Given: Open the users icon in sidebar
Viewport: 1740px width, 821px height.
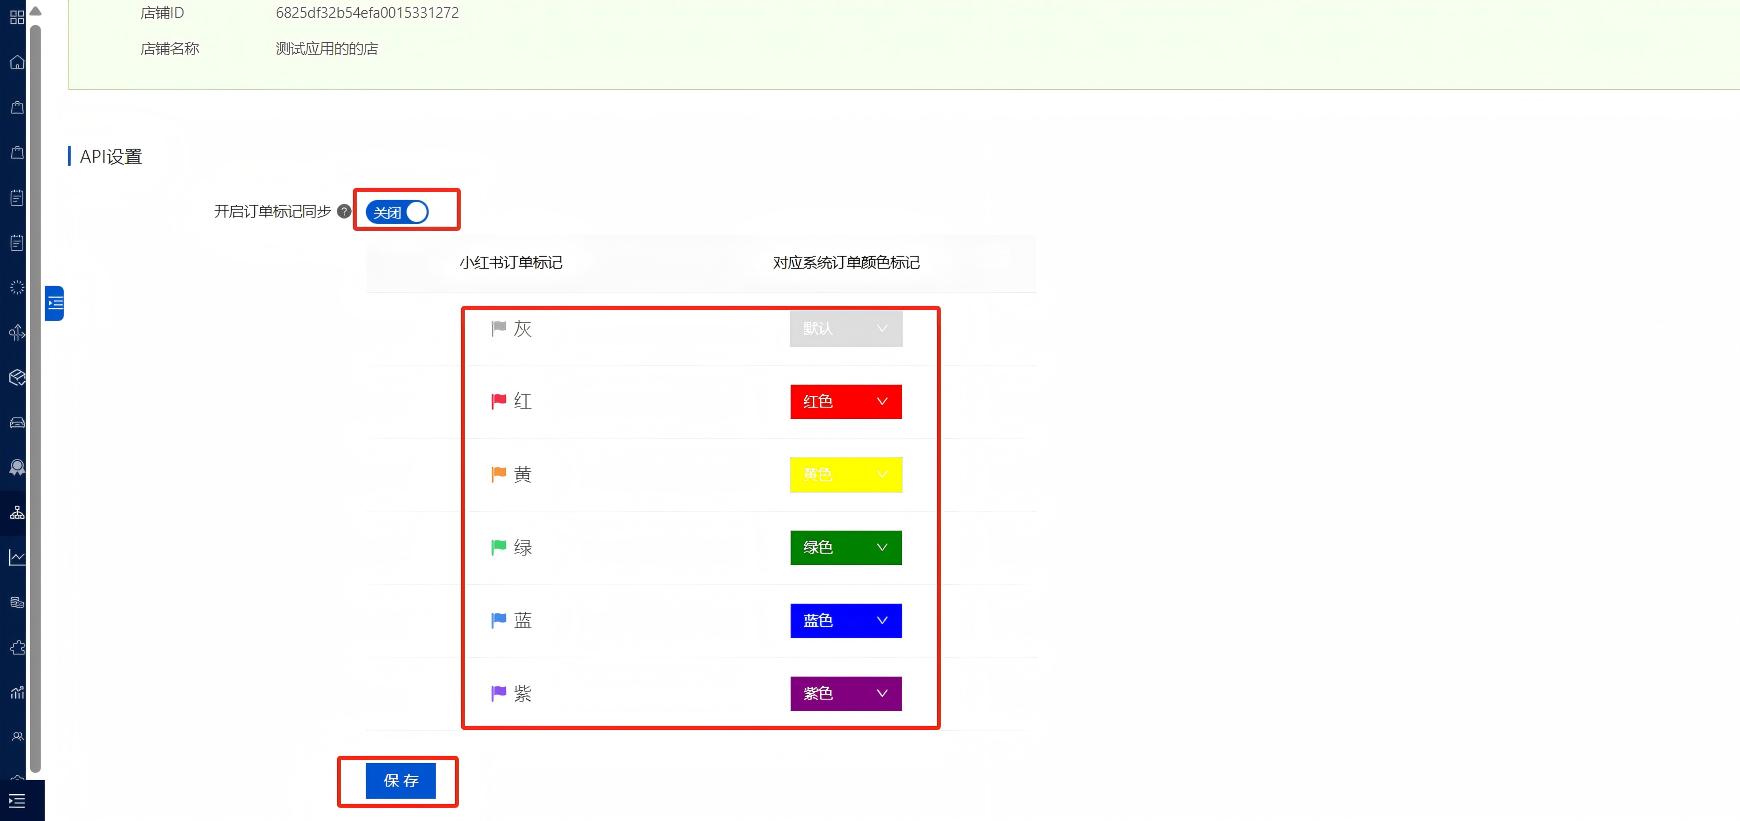Looking at the screenshot, I should click(x=17, y=737).
